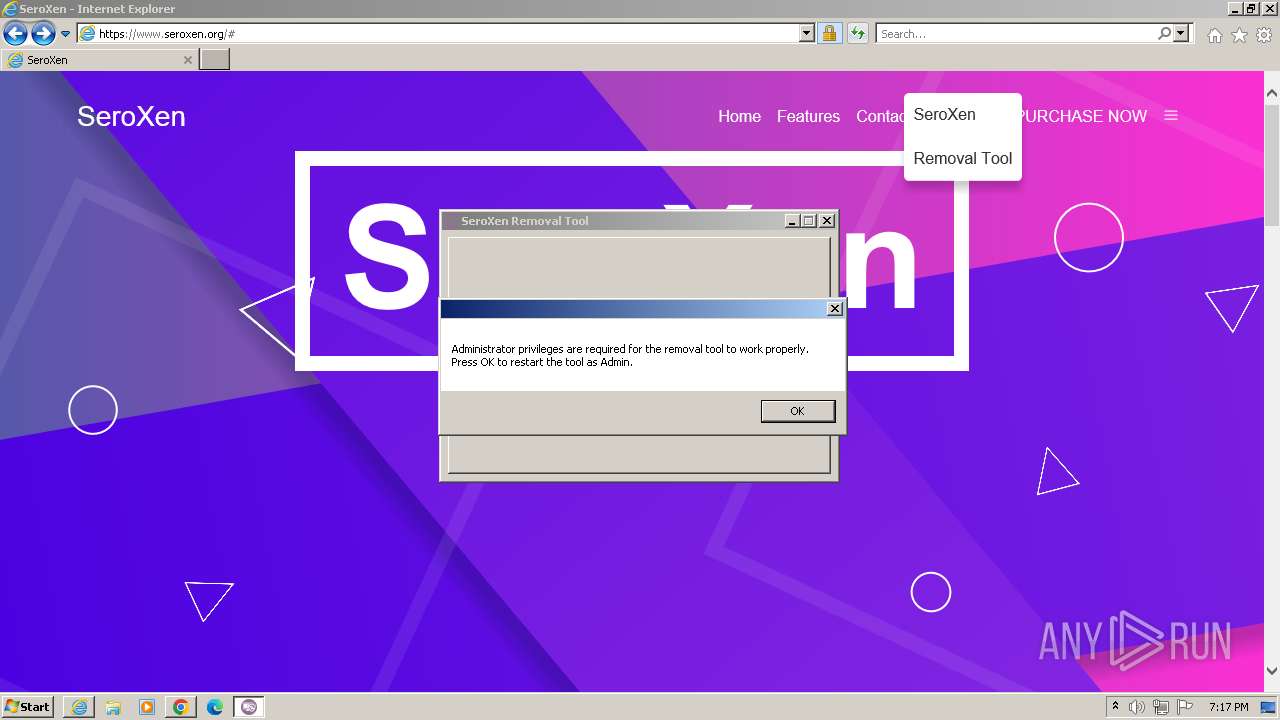The width and height of the screenshot is (1280, 720).
Task: Open the search provider dropdown arrow
Action: 1181,34
